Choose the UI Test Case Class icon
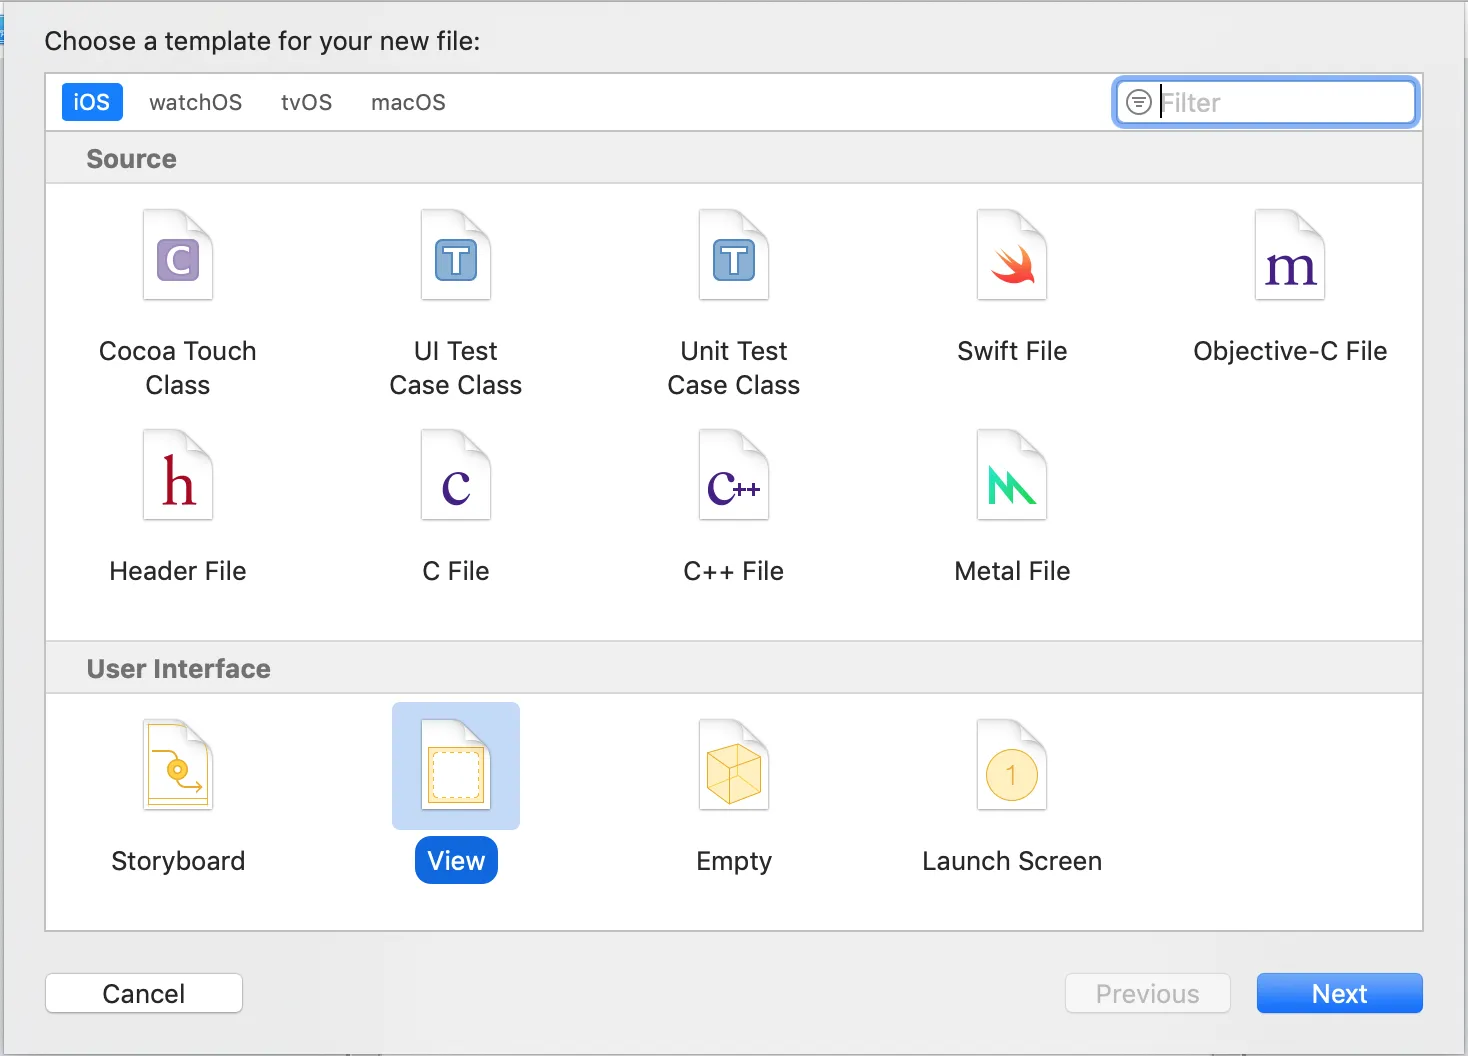Image resolution: width=1468 pixels, height=1056 pixels. pyautogui.click(x=456, y=255)
